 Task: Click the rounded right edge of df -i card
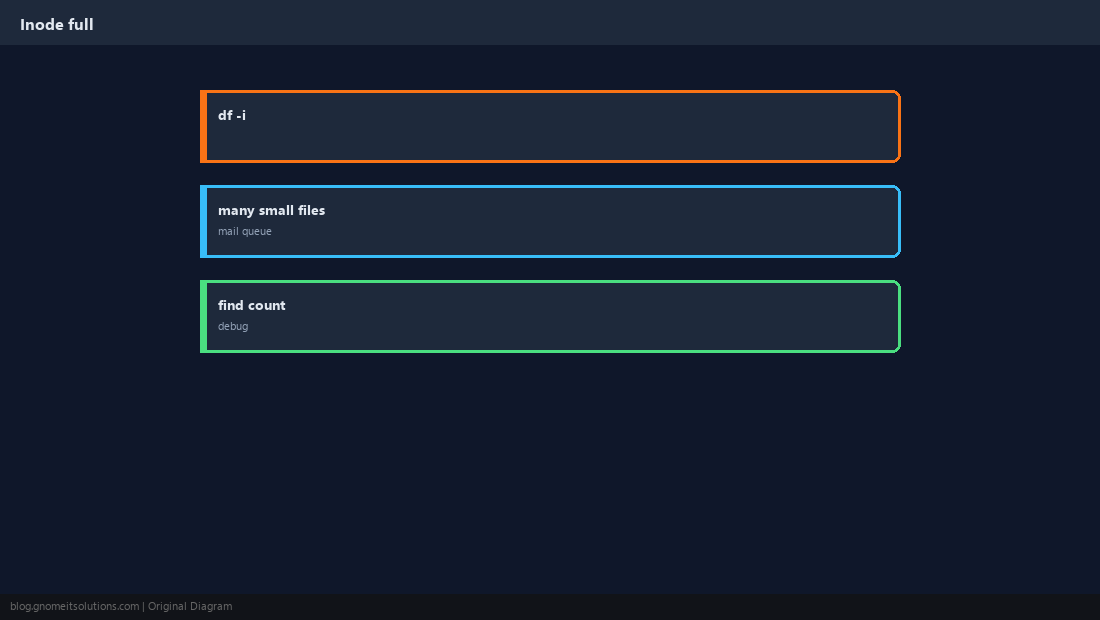pos(899,126)
